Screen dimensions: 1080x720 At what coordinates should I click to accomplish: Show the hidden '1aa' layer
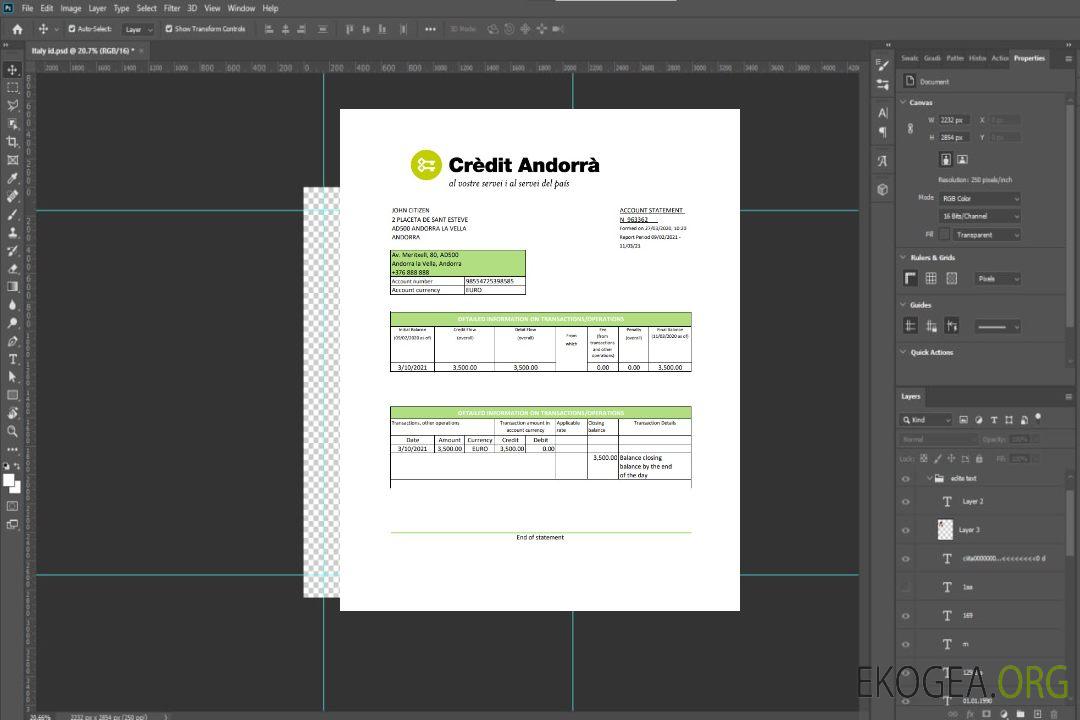pos(906,588)
